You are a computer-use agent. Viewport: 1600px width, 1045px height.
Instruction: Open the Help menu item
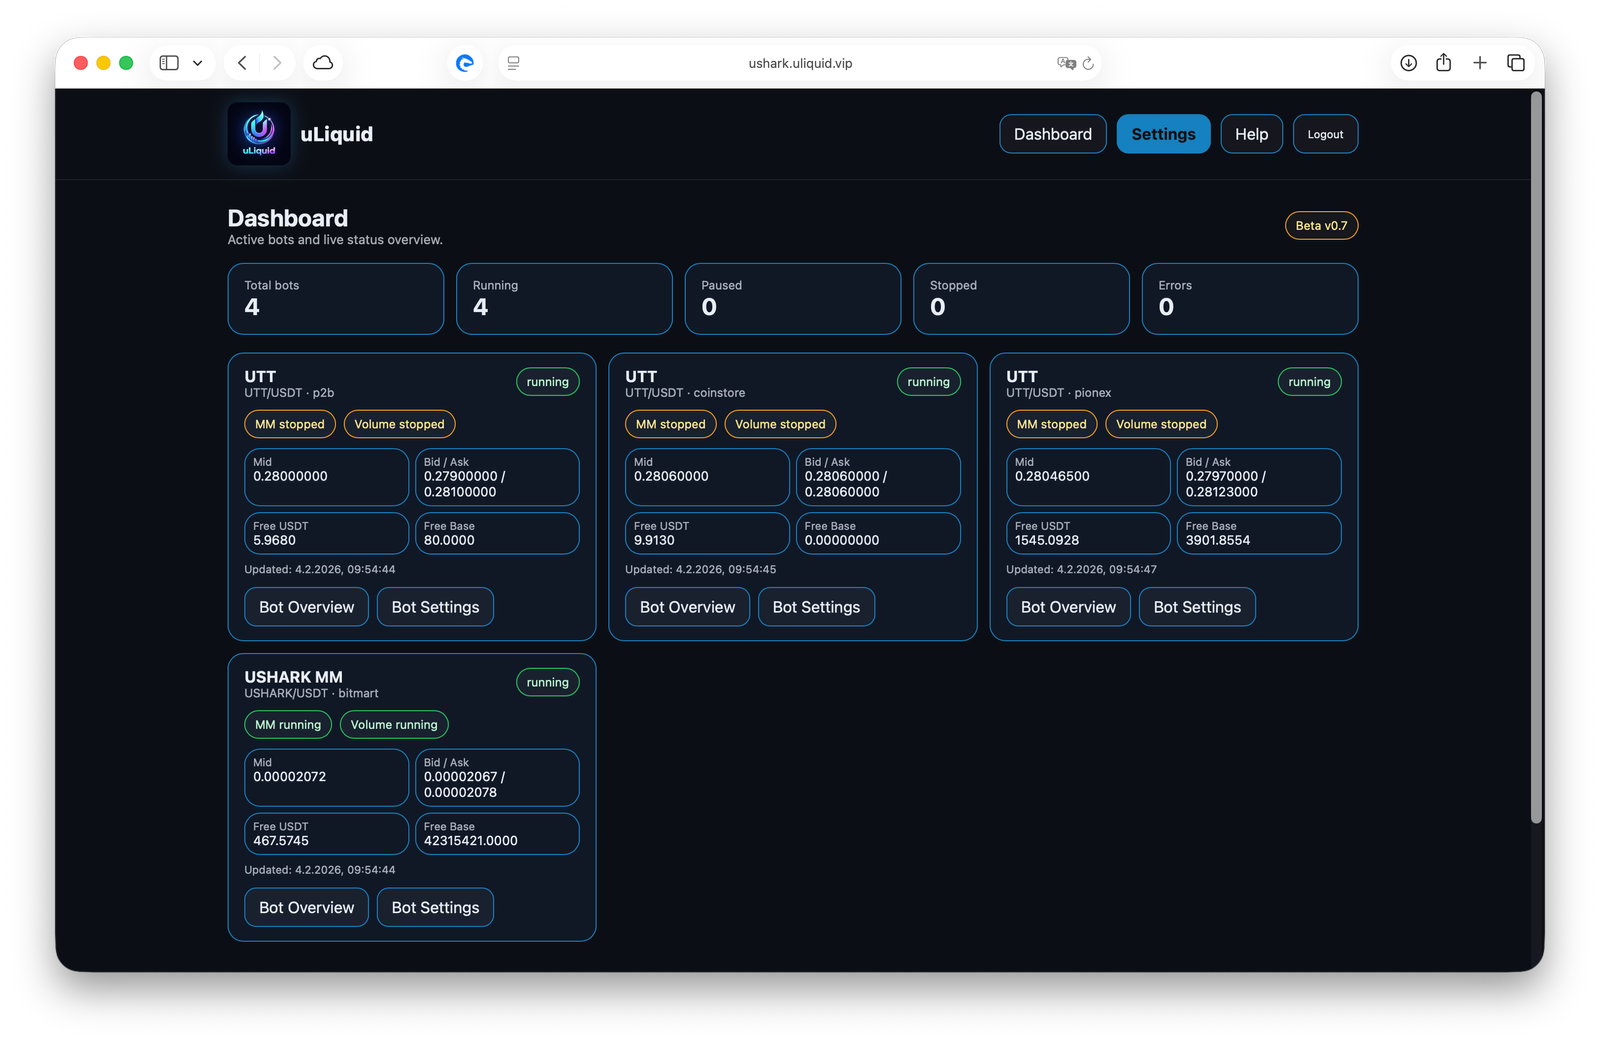pos(1251,133)
